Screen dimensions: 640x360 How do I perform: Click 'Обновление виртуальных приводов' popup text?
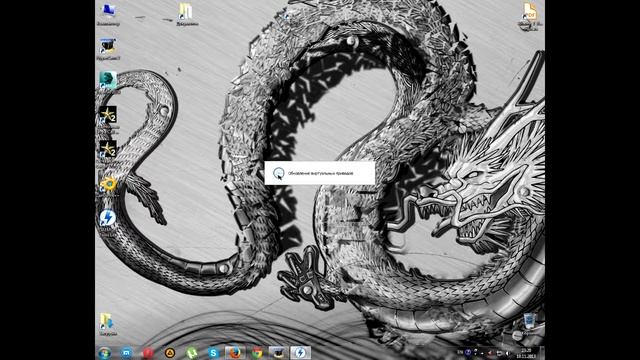click(320, 173)
